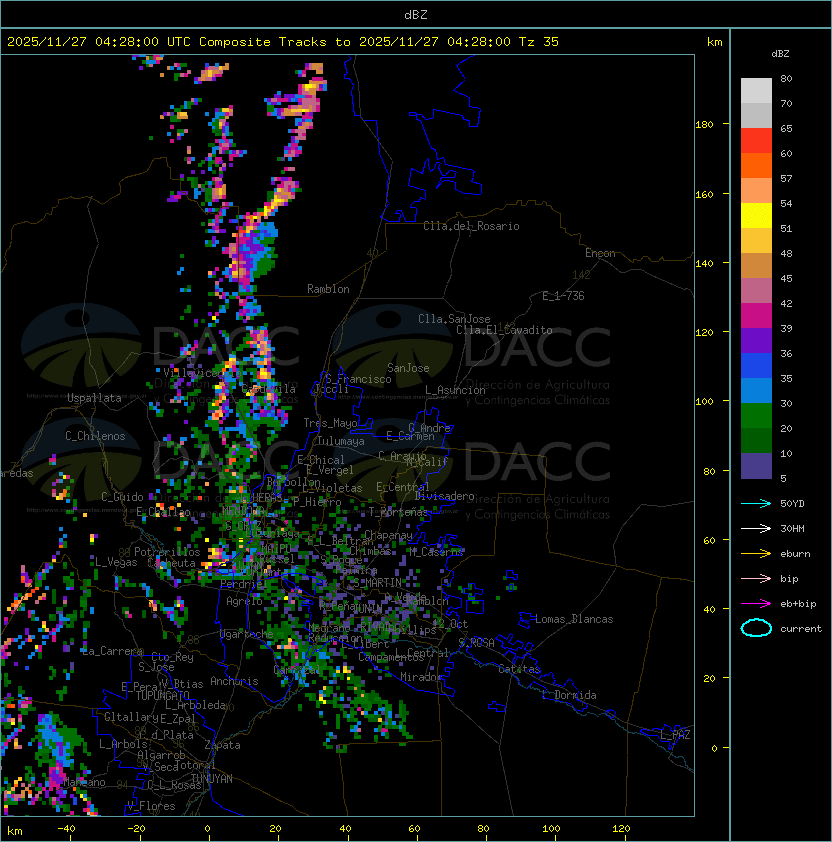This screenshot has width=832, height=842.
Task: Click the 'Ugarteche' place label
Action: click(x=247, y=634)
